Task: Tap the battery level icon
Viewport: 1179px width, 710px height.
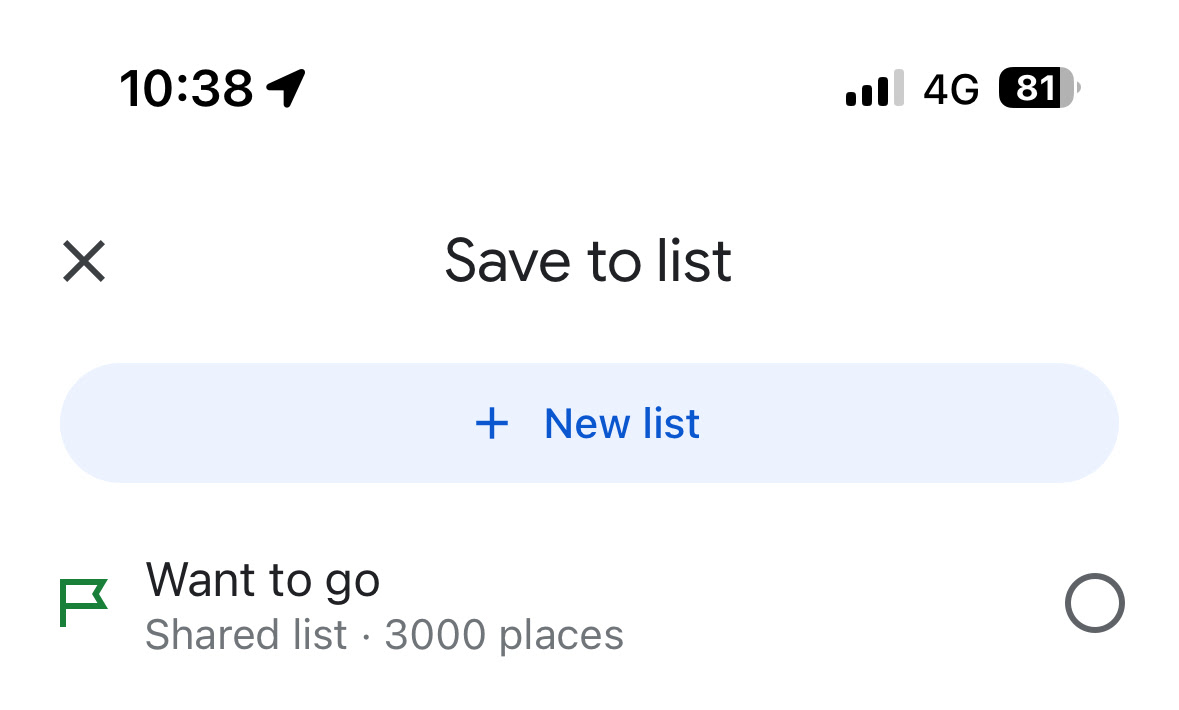Action: [x=1039, y=89]
